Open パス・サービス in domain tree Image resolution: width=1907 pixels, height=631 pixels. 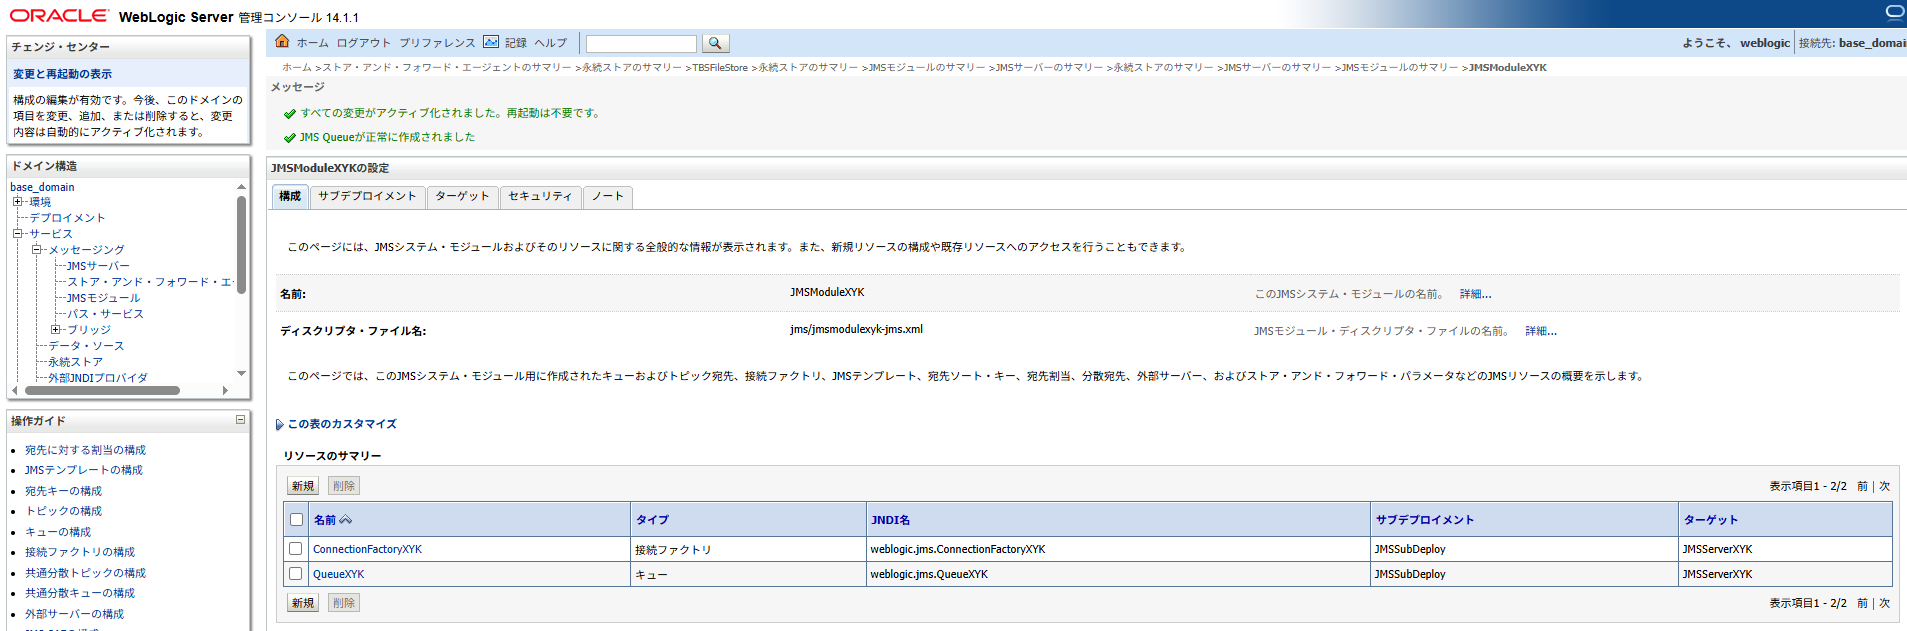[x=105, y=314]
